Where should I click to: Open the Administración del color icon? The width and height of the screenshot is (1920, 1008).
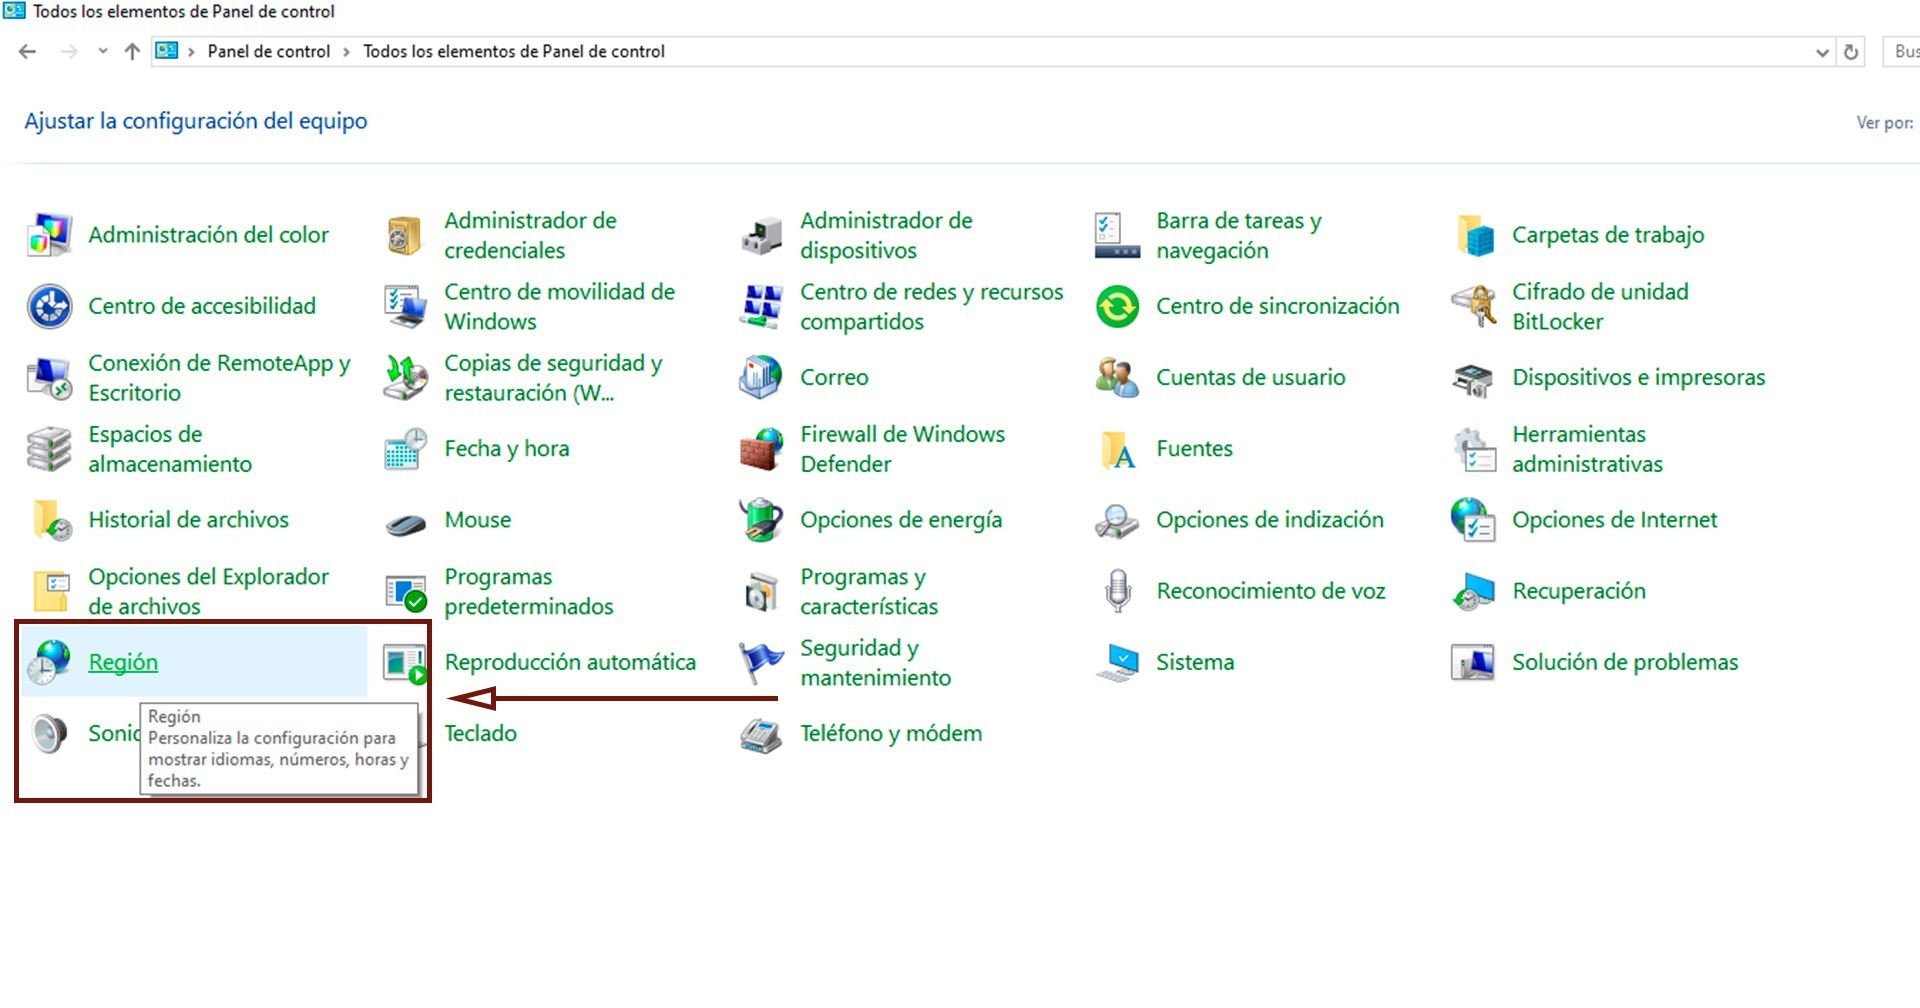click(49, 235)
